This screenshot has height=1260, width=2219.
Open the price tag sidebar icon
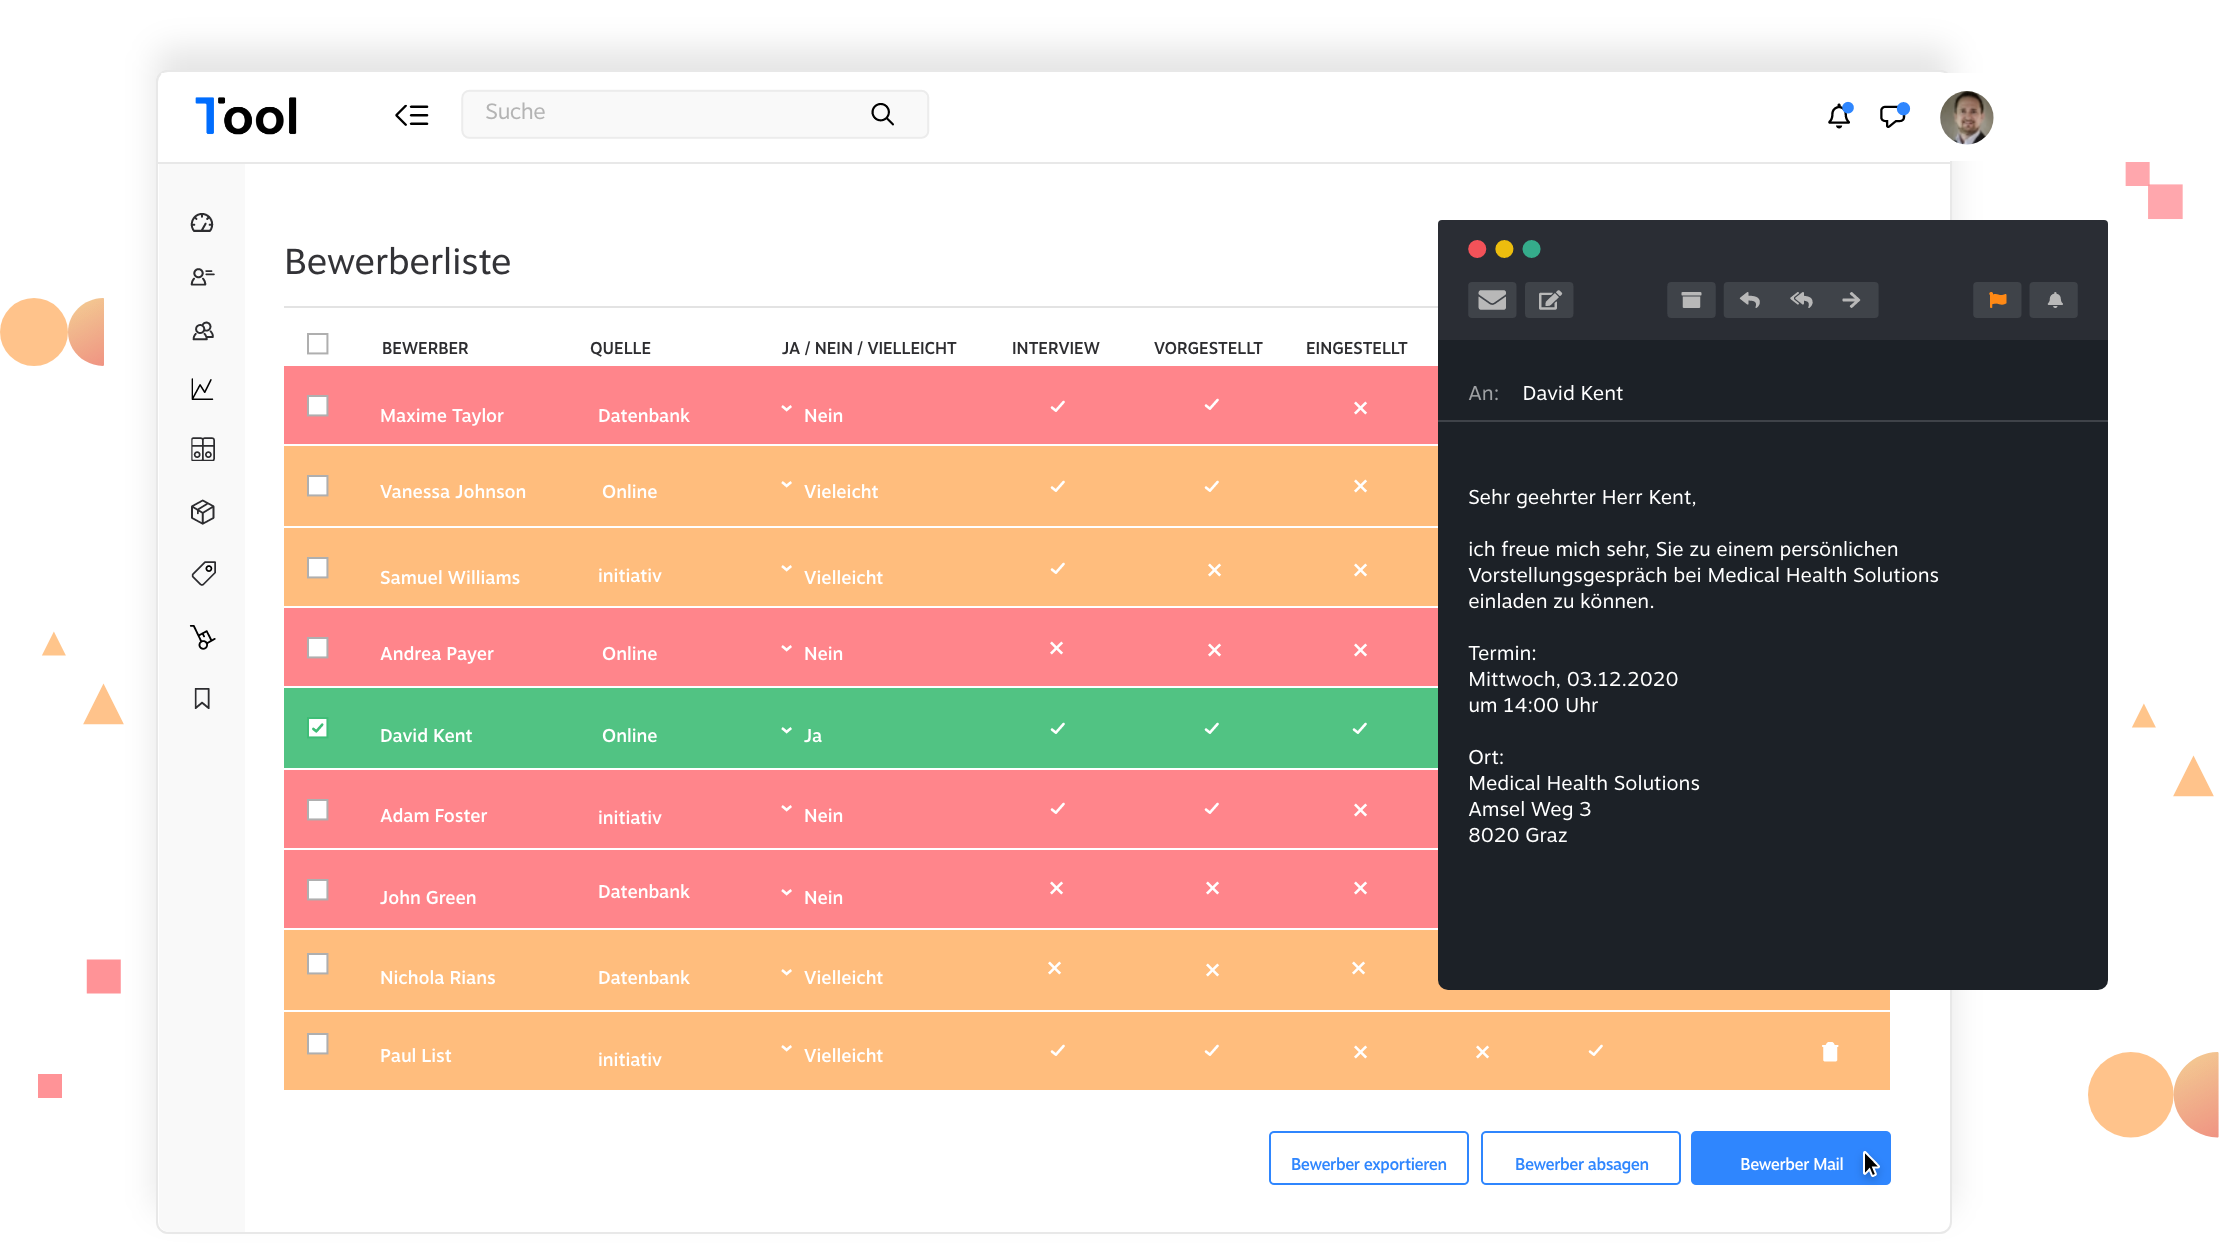pyautogui.click(x=204, y=573)
